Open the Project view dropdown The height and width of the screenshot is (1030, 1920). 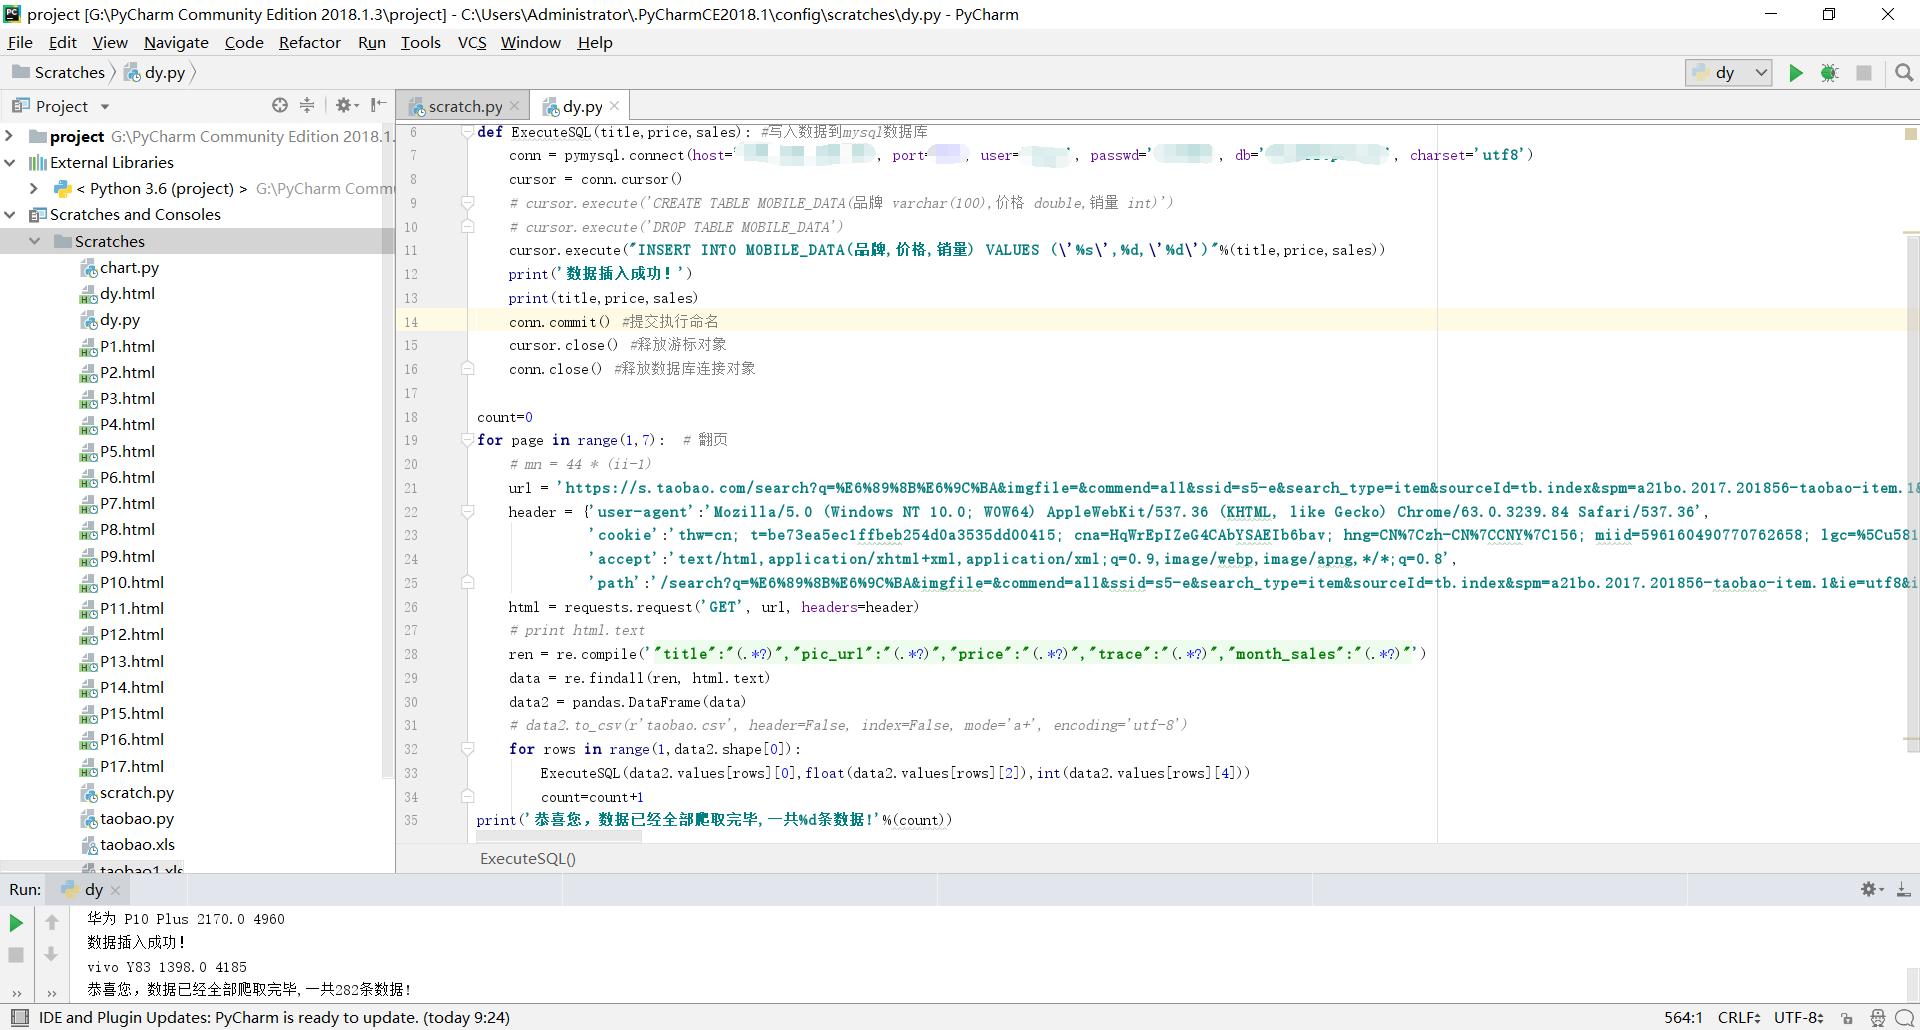click(104, 106)
